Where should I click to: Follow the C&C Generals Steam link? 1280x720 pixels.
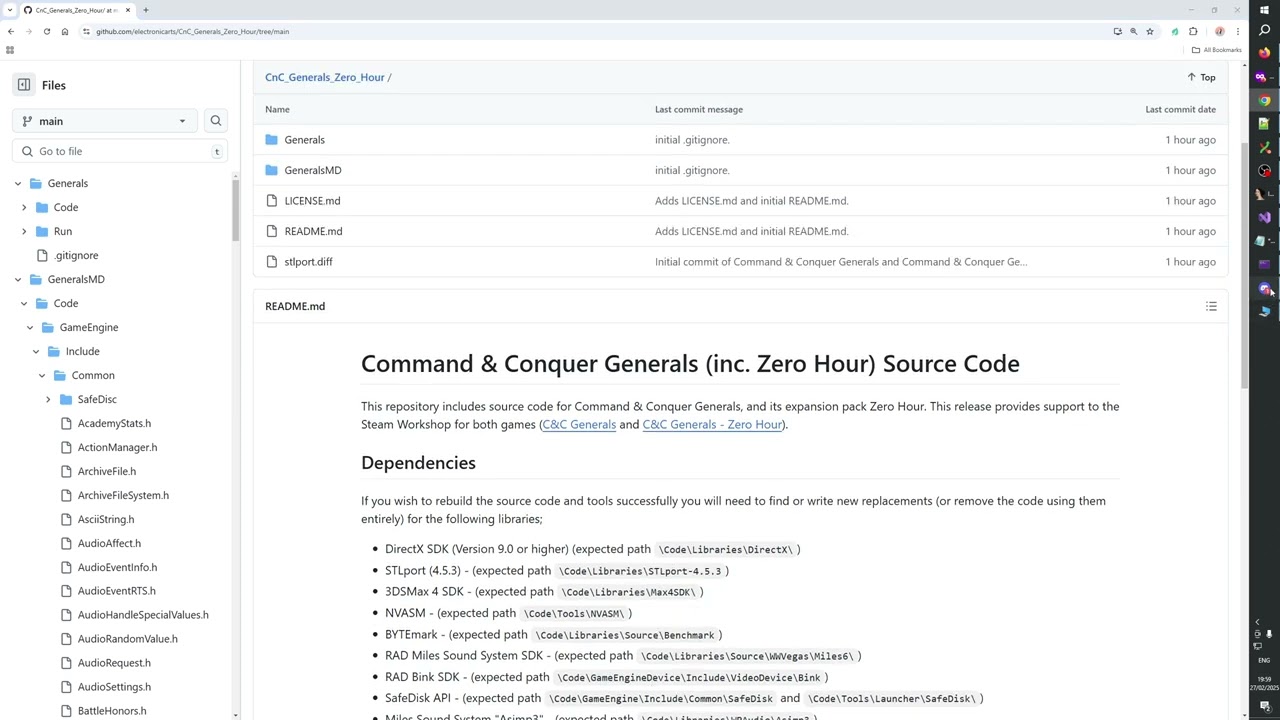point(579,424)
